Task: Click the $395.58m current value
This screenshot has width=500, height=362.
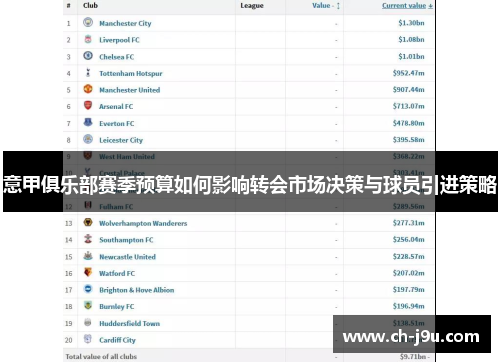Action: (x=409, y=140)
